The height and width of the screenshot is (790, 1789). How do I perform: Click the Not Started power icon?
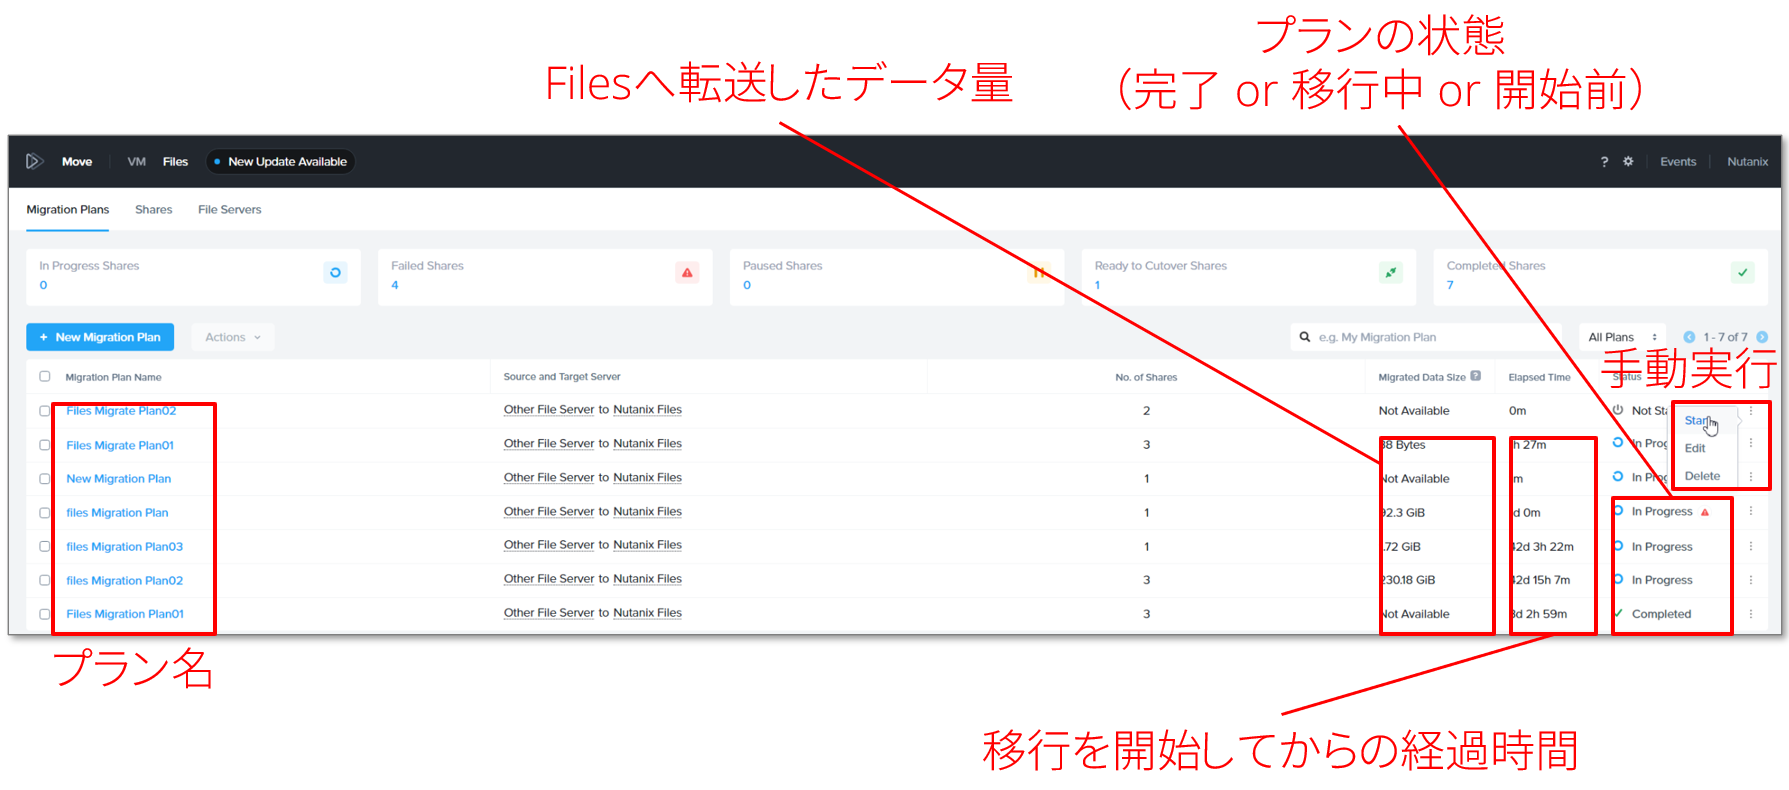click(1618, 410)
